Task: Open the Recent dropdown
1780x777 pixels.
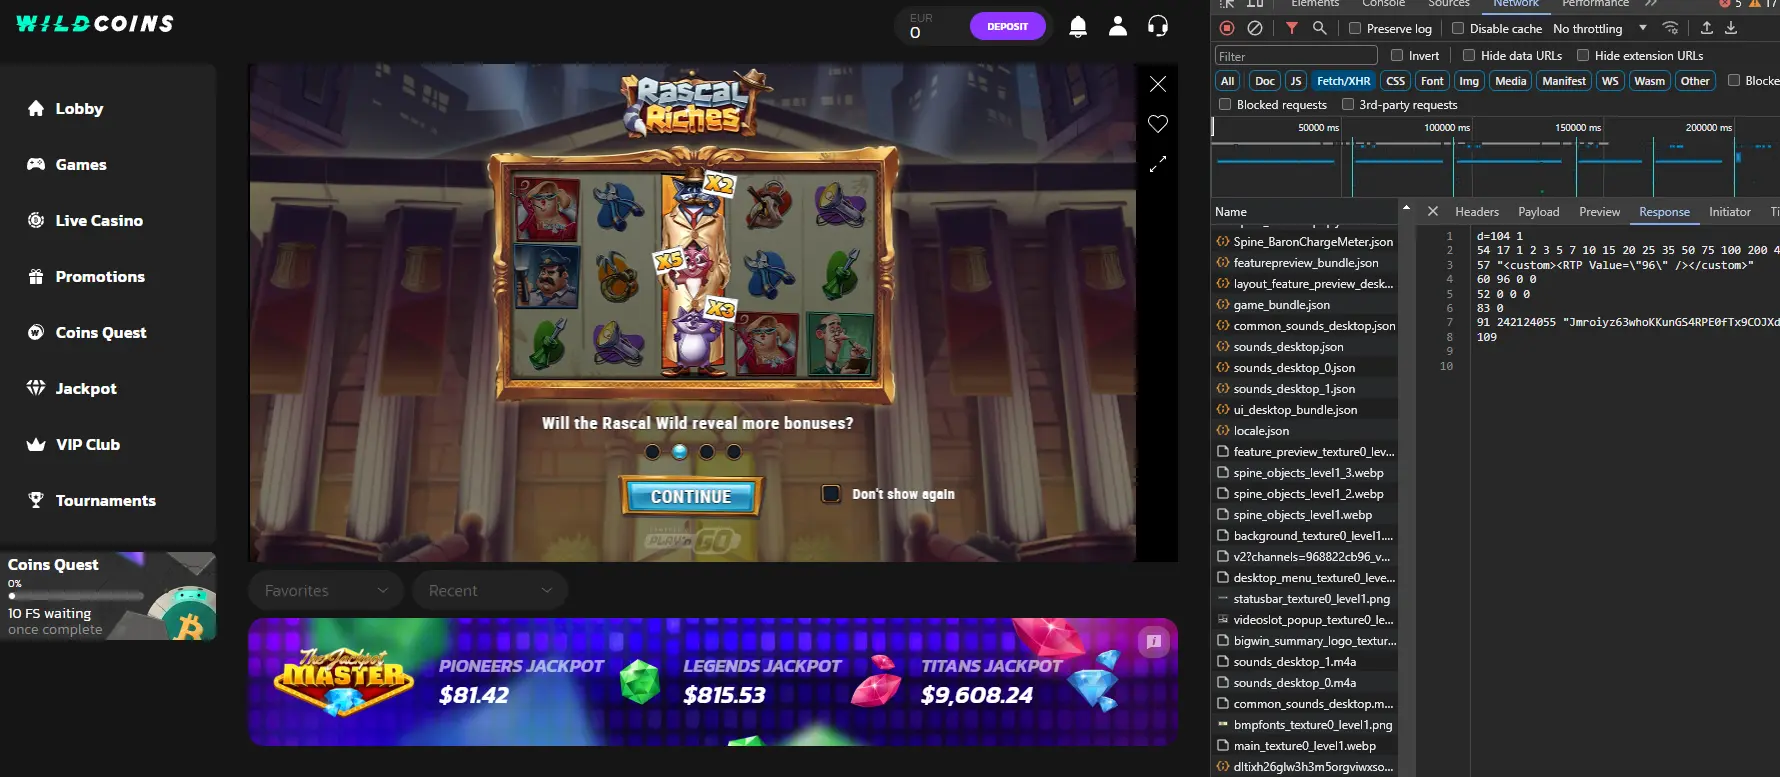Action: tap(490, 591)
